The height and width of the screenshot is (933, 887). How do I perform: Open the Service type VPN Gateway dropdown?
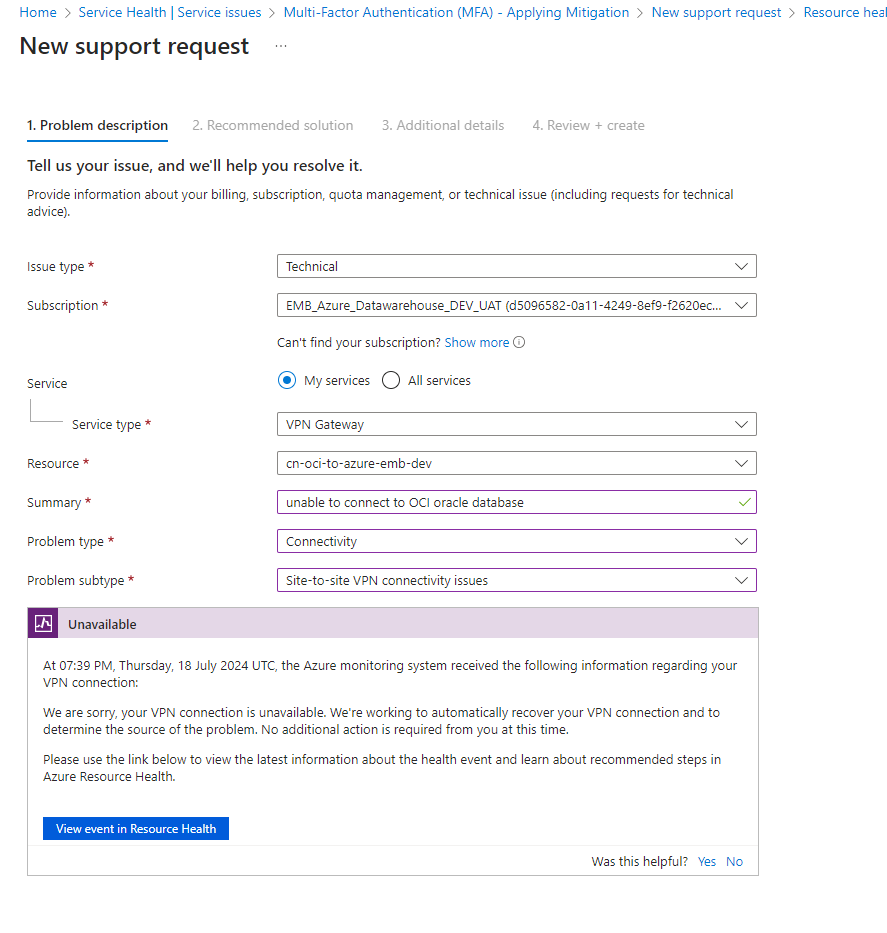click(516, 424)
